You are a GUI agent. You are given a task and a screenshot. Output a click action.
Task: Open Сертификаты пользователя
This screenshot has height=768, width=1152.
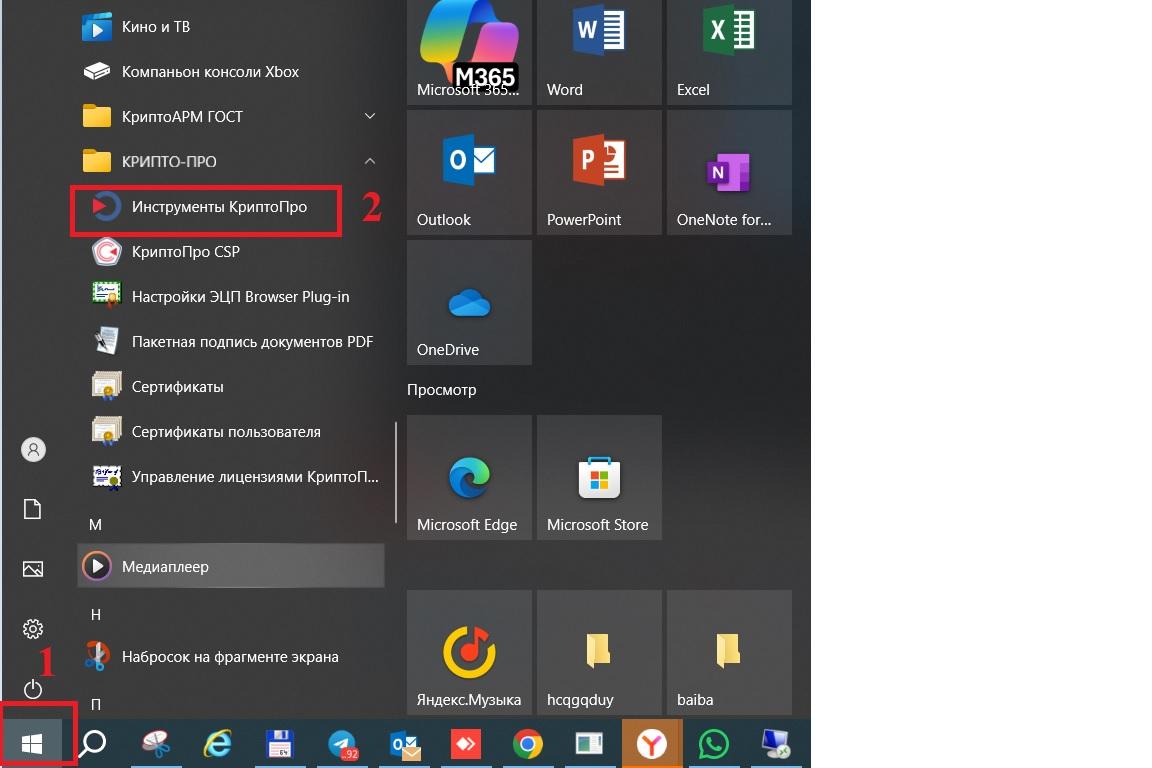tap(231, 431)
